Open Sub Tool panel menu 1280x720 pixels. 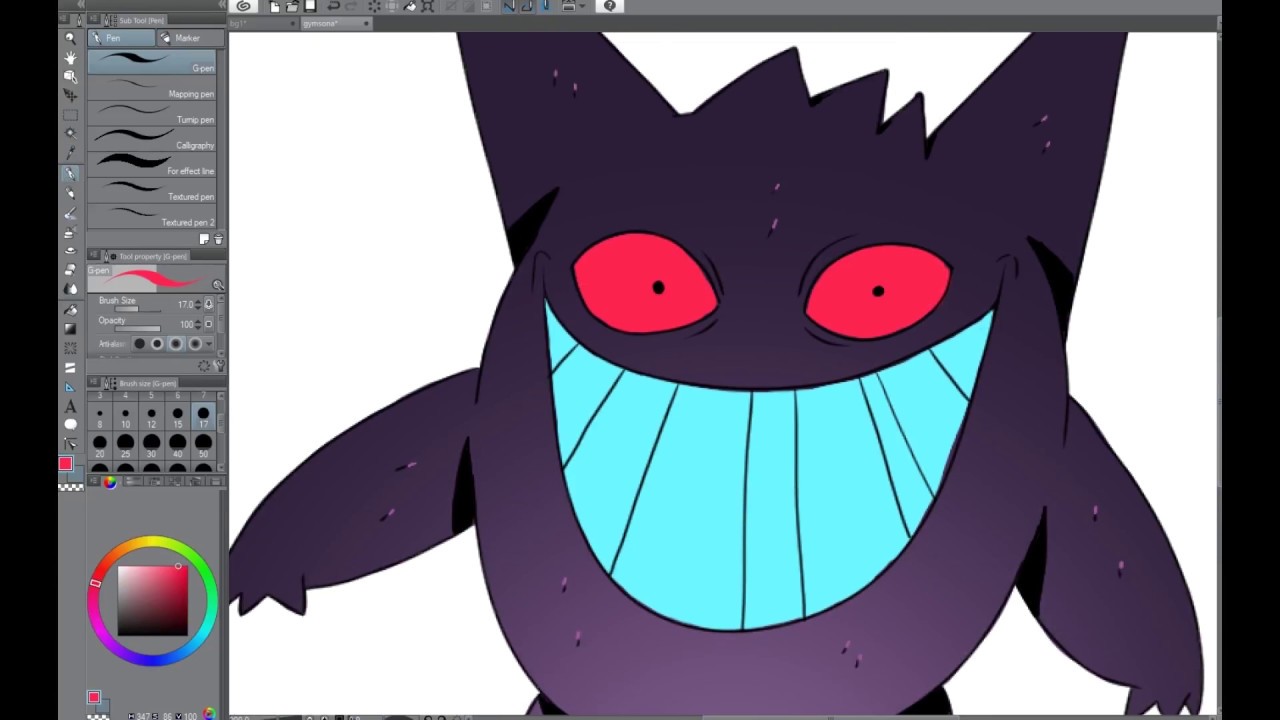pyautogui.click(x=93, y=18)
